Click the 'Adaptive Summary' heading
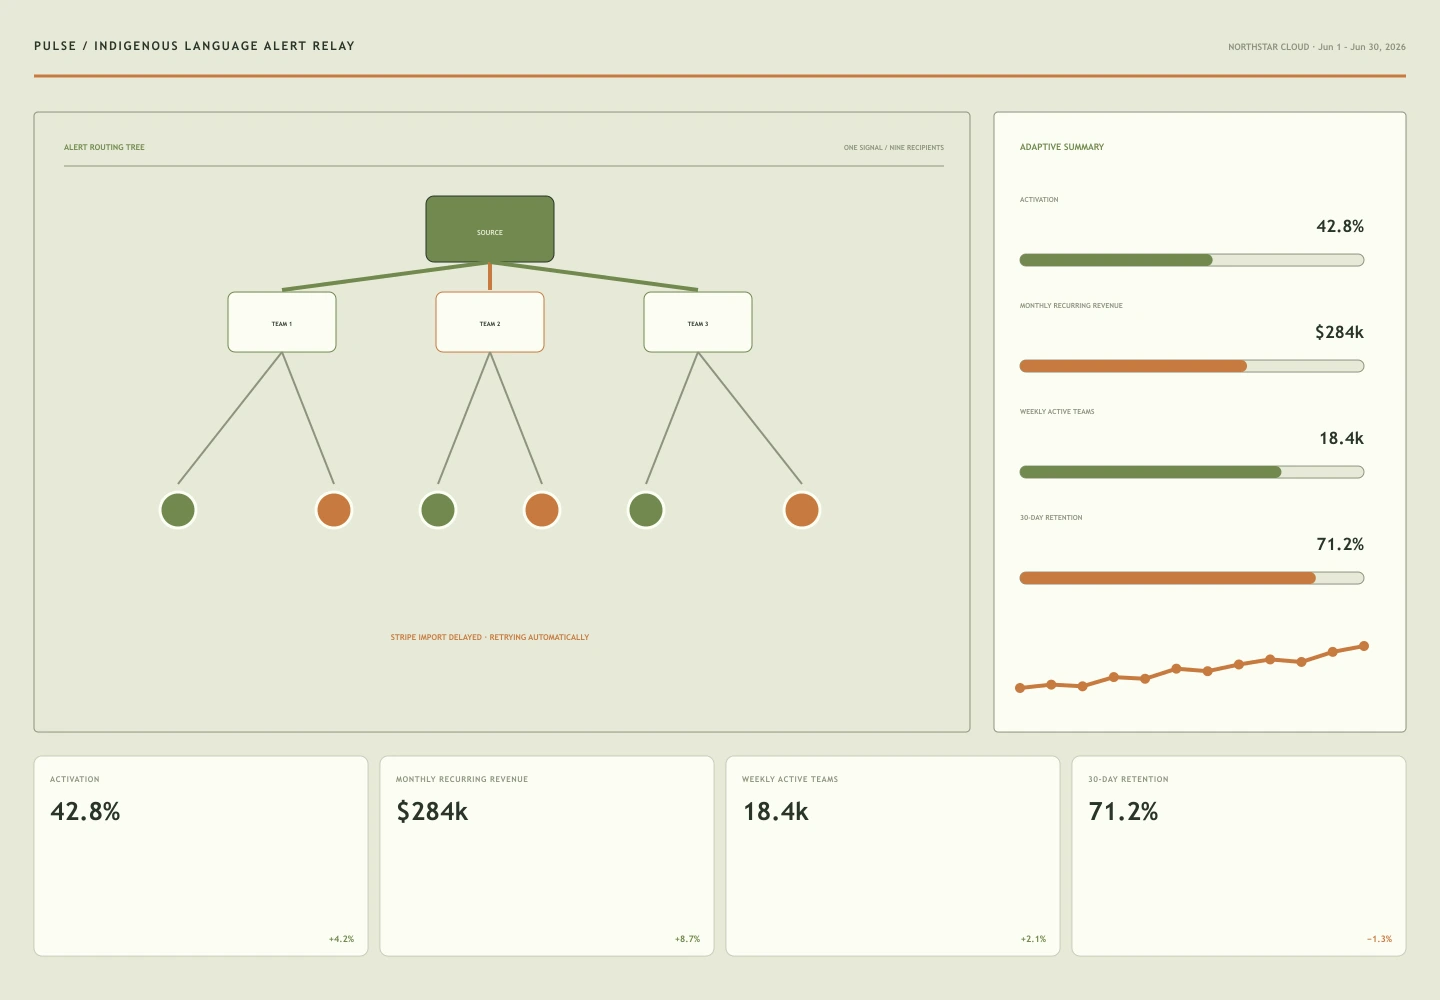The image size is (1440, 1000). (x=1062, y=147)
